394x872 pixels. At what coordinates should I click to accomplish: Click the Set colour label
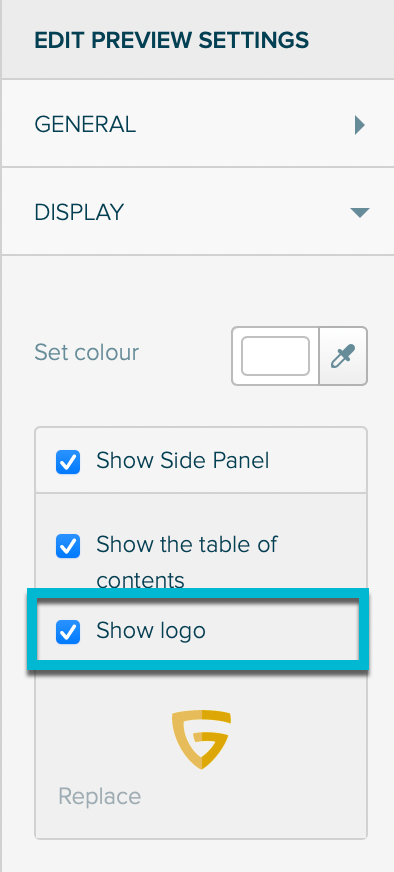pyautogui.click(x=87, y=352)
